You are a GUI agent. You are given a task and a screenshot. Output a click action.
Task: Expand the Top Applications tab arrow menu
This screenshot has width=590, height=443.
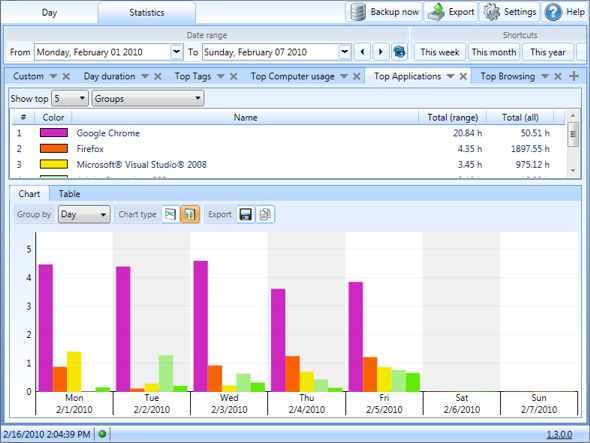[x=450, y=76]
